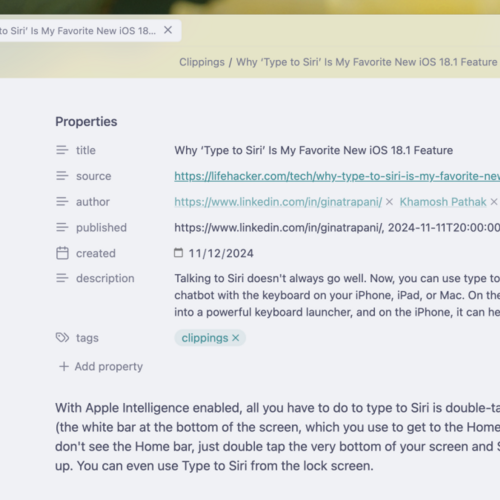Click the tags property icon
This screenshot has width=500, height=500.
click(62, 338)
